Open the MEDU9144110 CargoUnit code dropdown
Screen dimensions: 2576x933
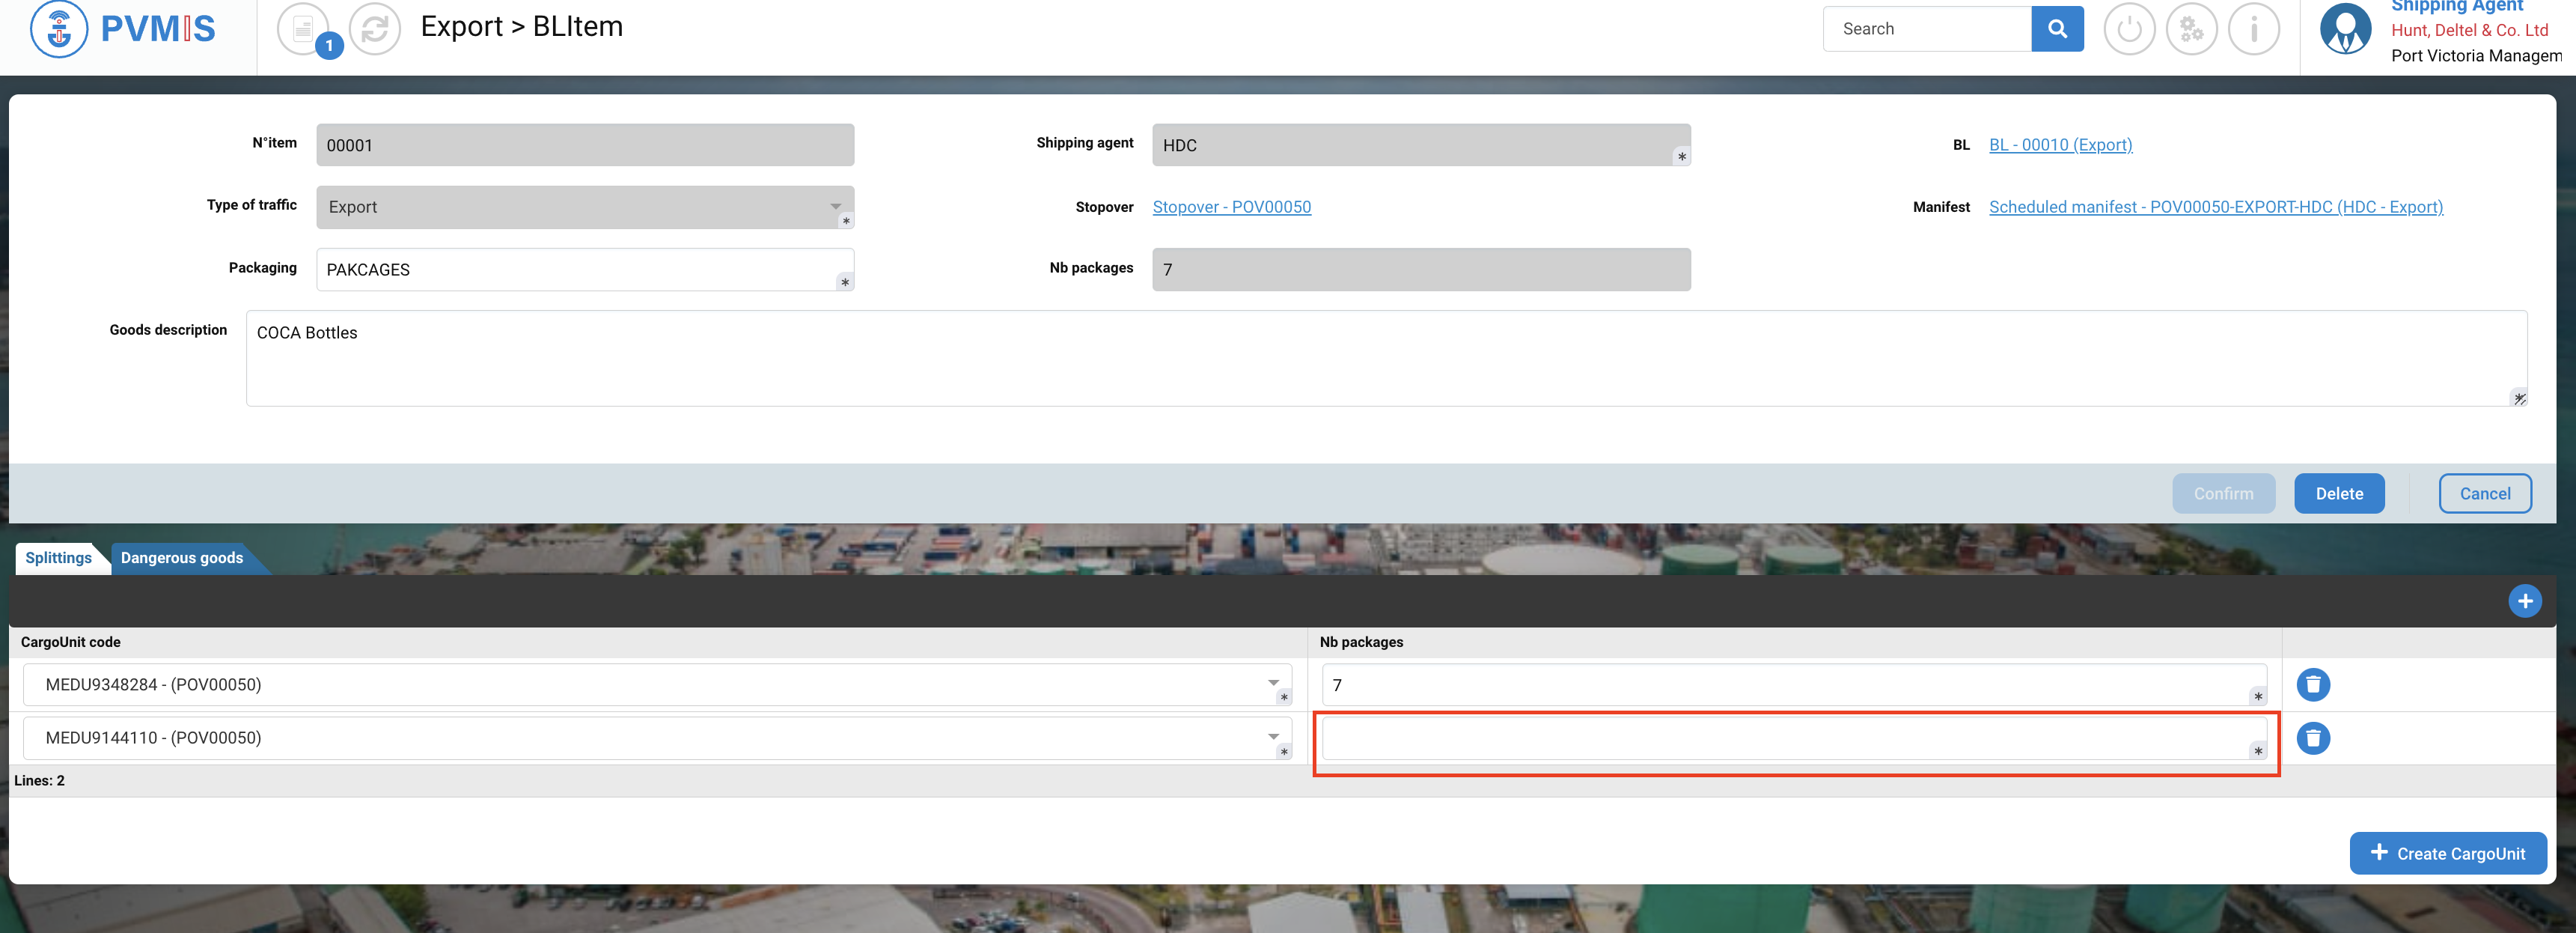pyautogui.click(x=1273, y=737)
